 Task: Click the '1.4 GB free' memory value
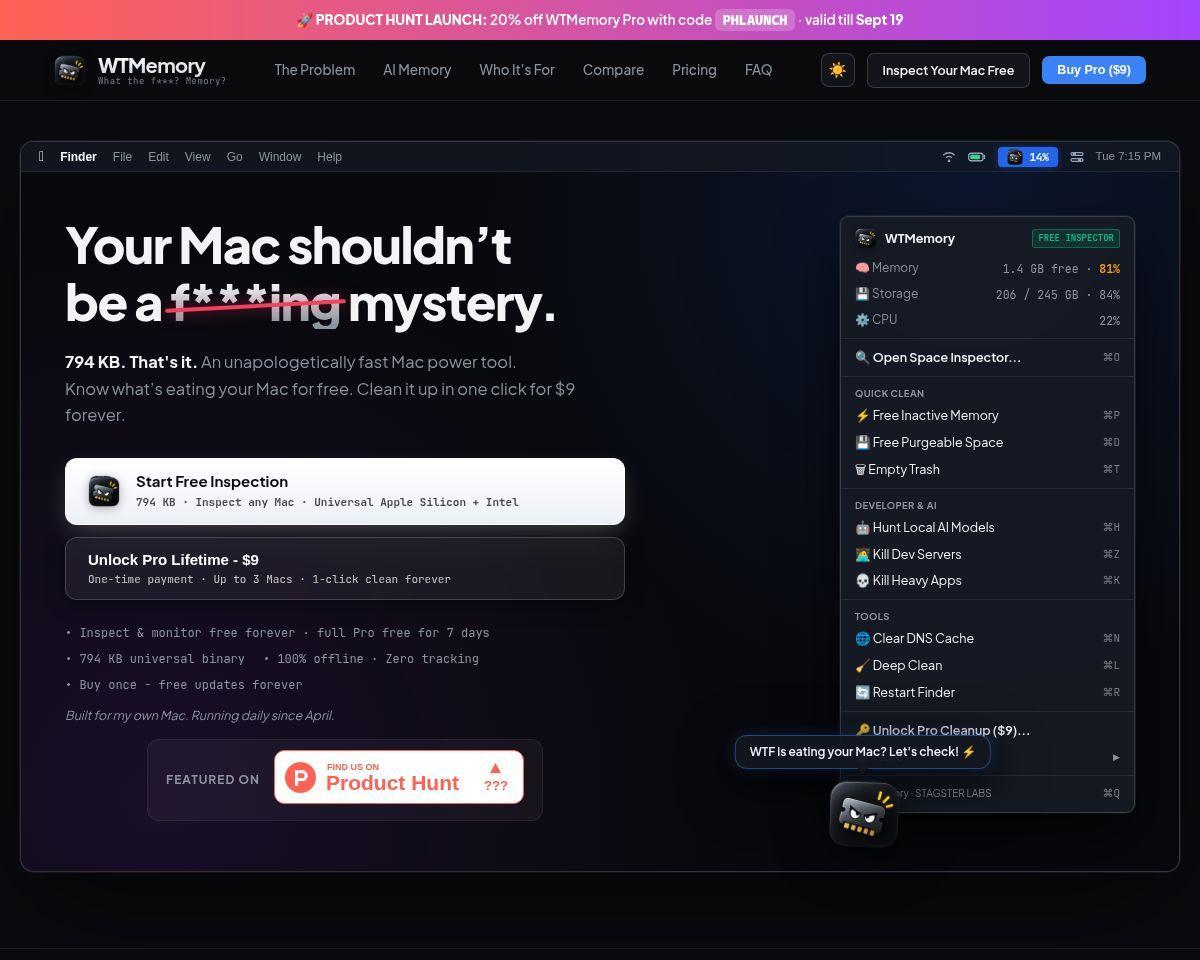pos(1040,269)
